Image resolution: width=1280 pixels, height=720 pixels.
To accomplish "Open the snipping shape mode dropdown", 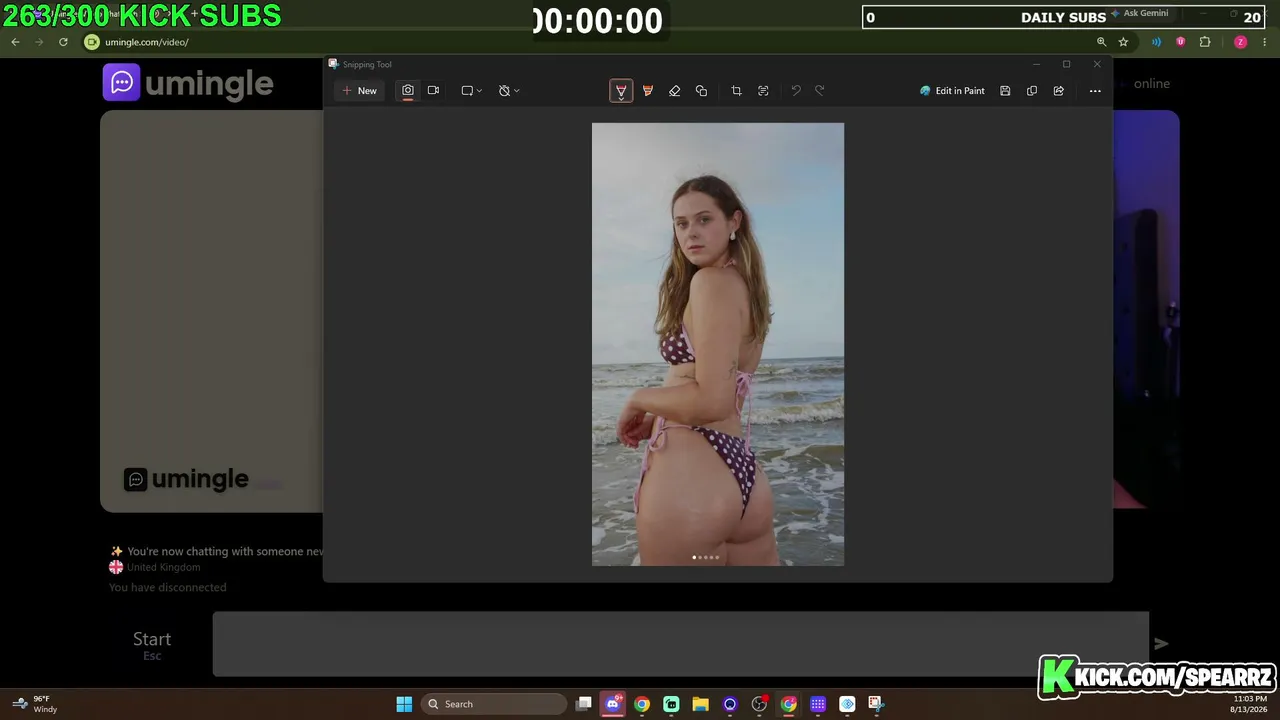I will (471, 91).
